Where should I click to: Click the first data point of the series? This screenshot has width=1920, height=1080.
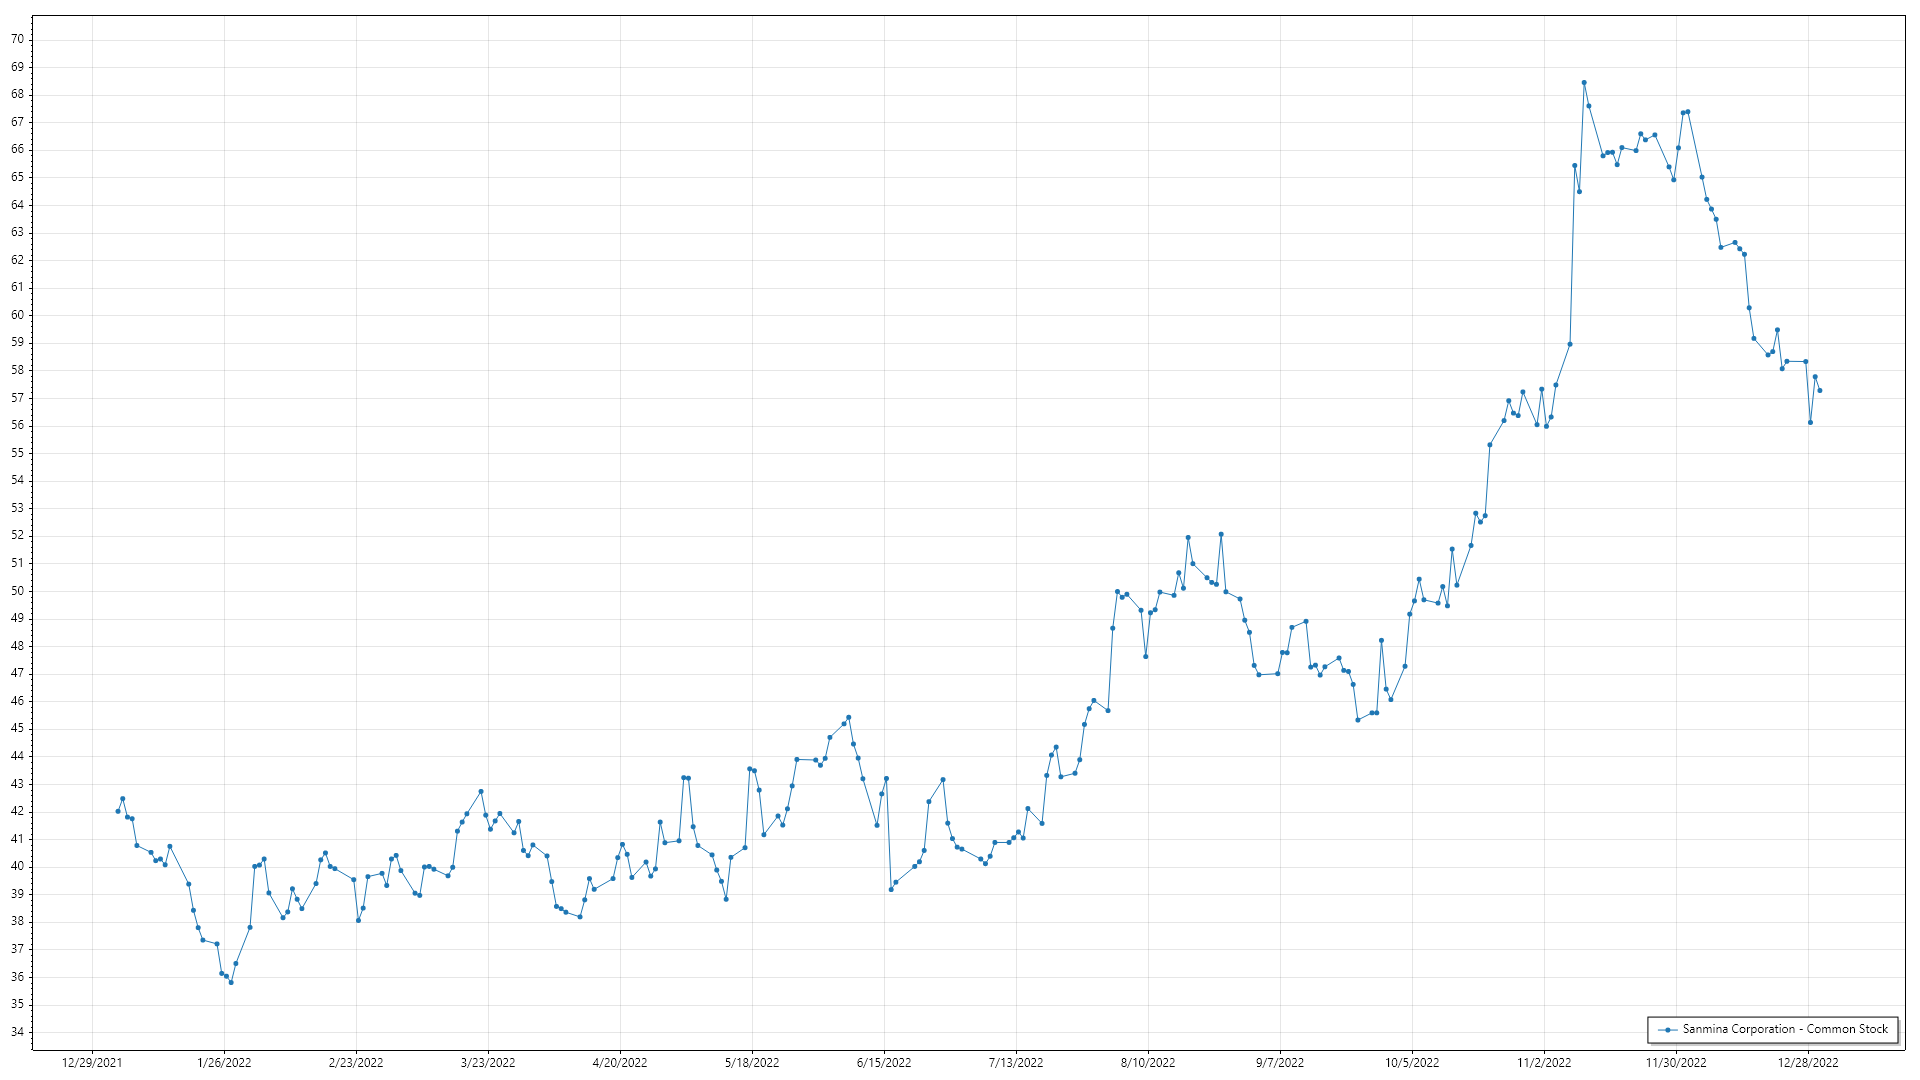click(x=118, y=812)
